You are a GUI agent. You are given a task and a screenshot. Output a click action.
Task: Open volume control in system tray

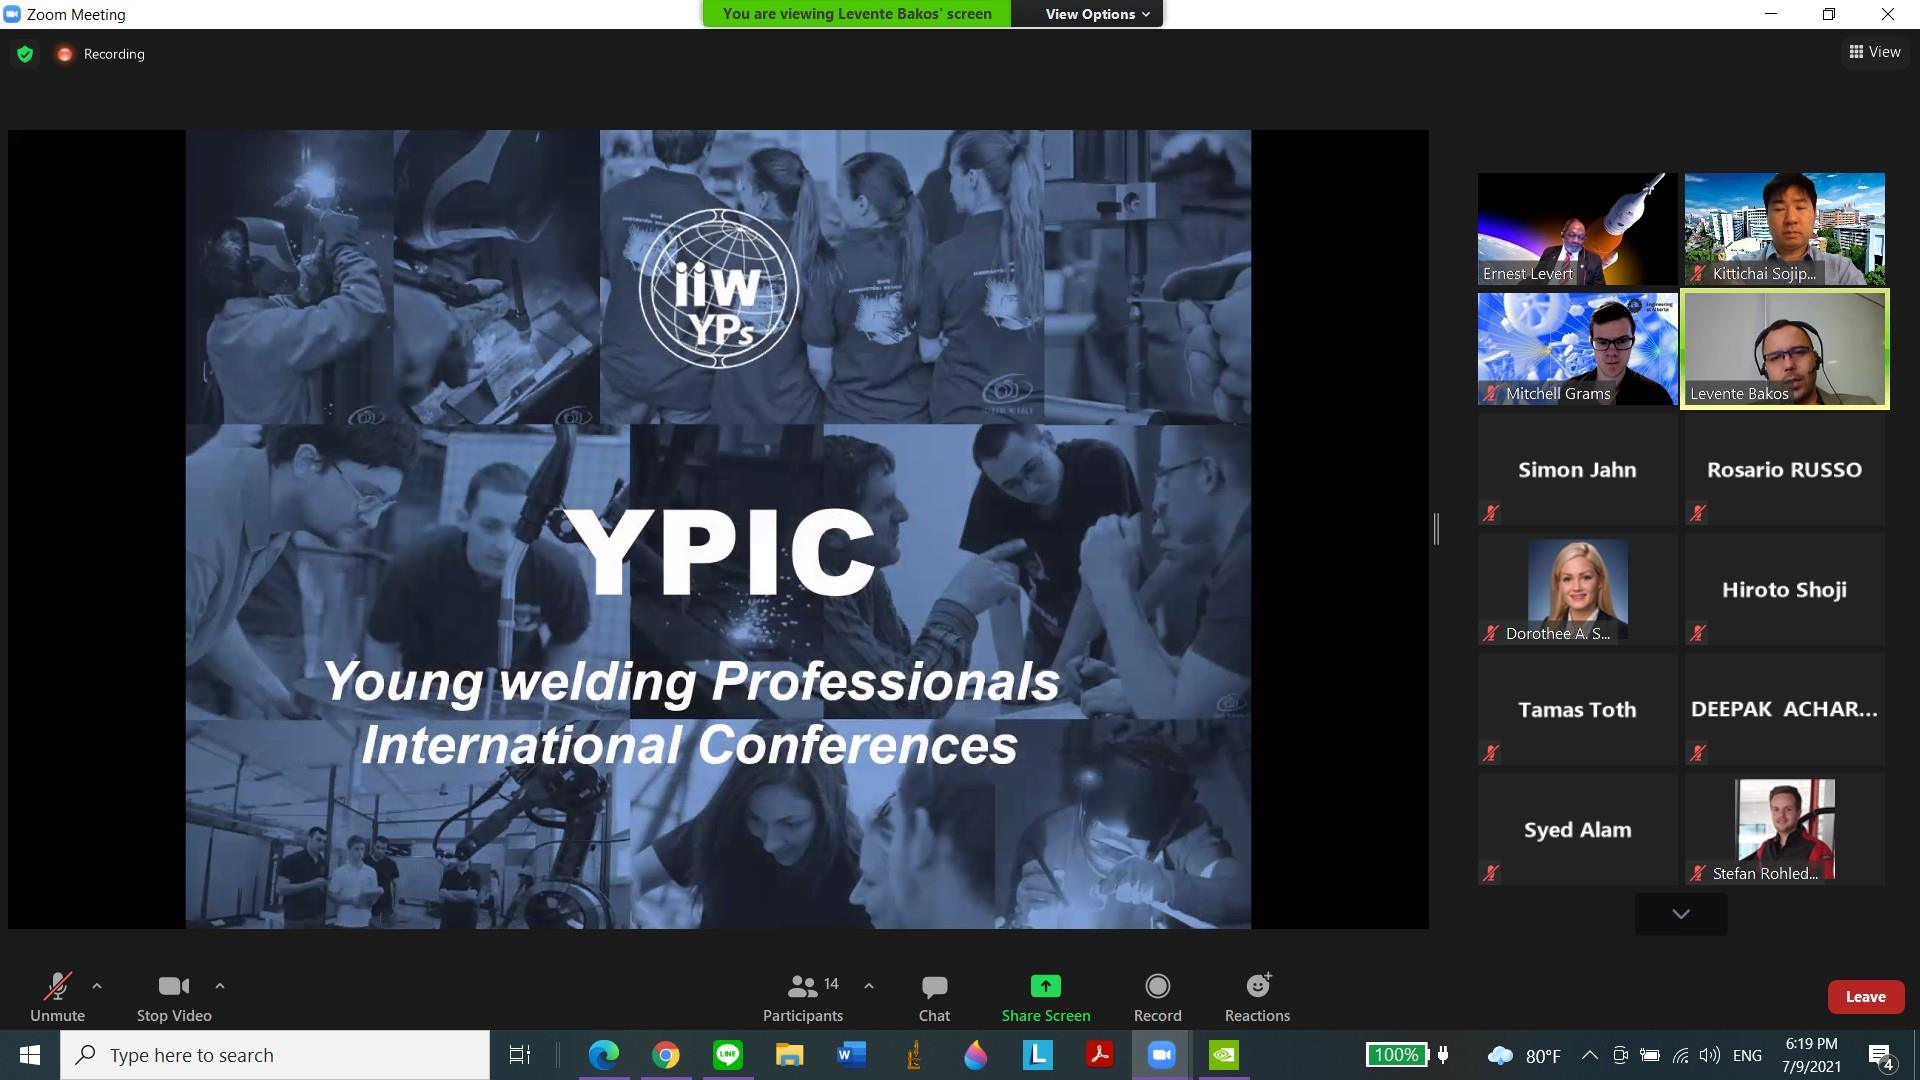click(x=1710, y=1055)
